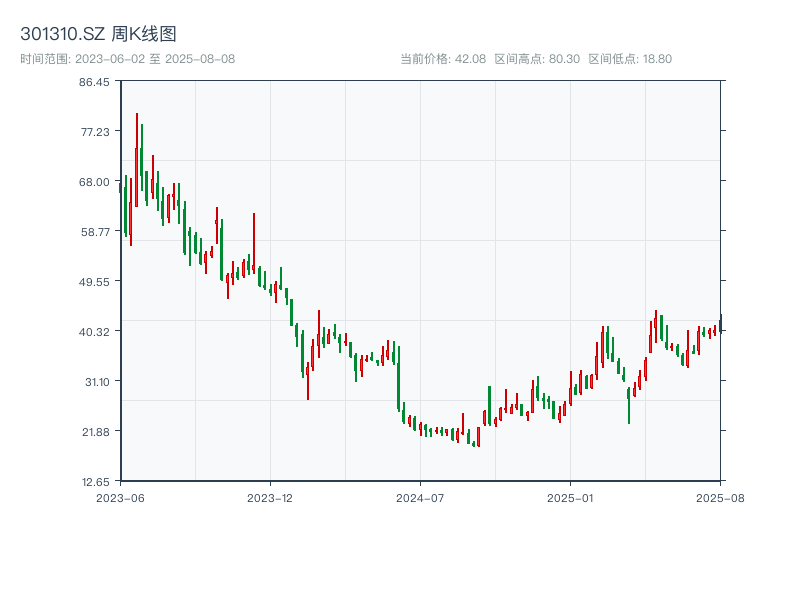Click the 当前价格 42.08 label

pyautogui.click(x=443, y=59)
